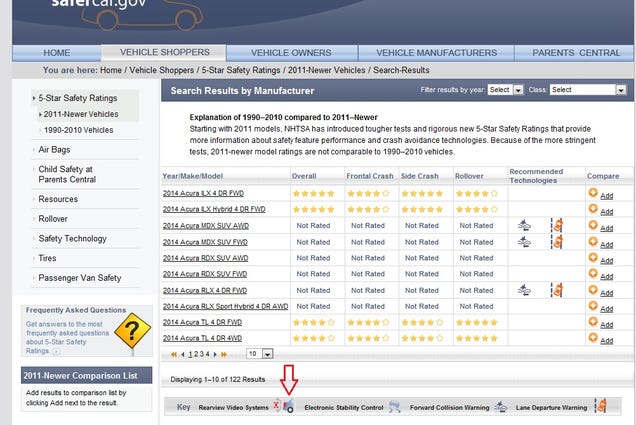
Task: Switch to the PARENTS CENTRAL tab
Action: 576,53
